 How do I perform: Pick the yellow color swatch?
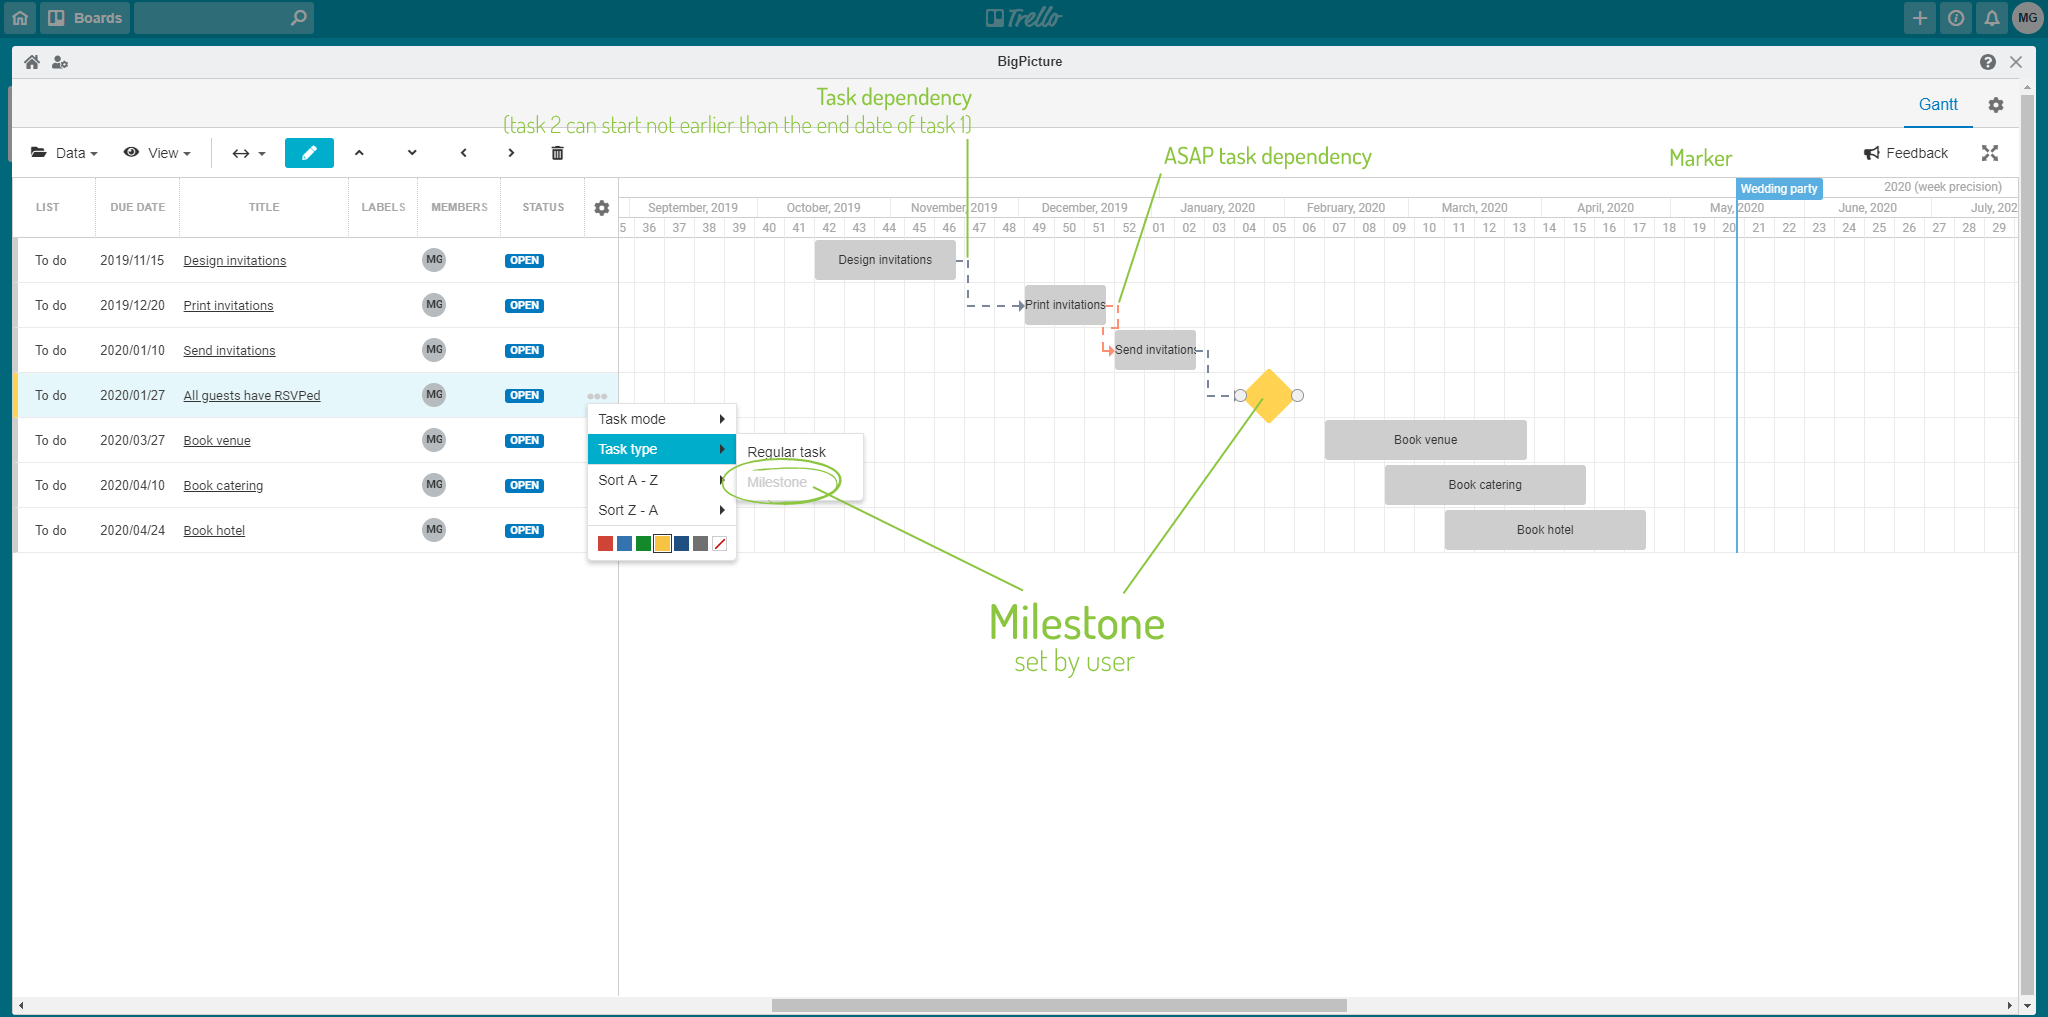pos(662,544)
